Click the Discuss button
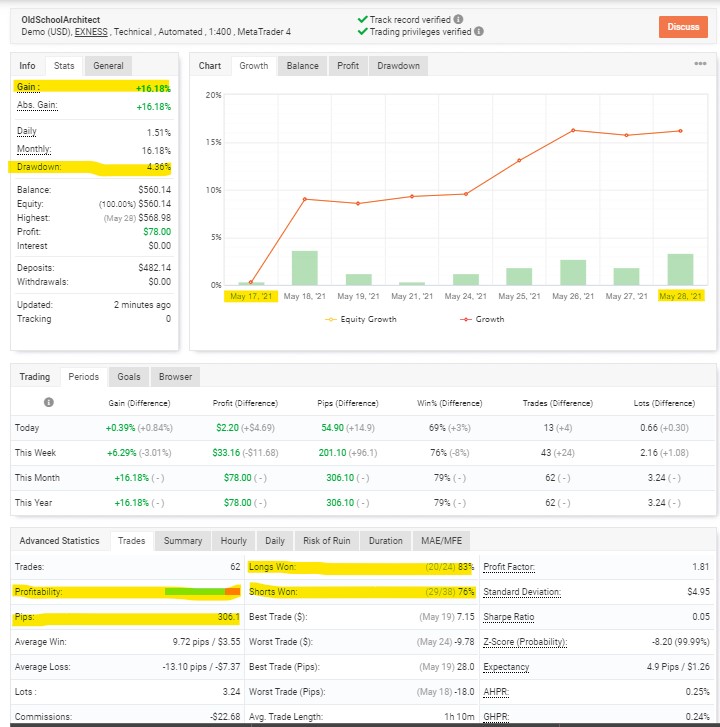This screenshot has height=727, width=720. coord(683,27)
